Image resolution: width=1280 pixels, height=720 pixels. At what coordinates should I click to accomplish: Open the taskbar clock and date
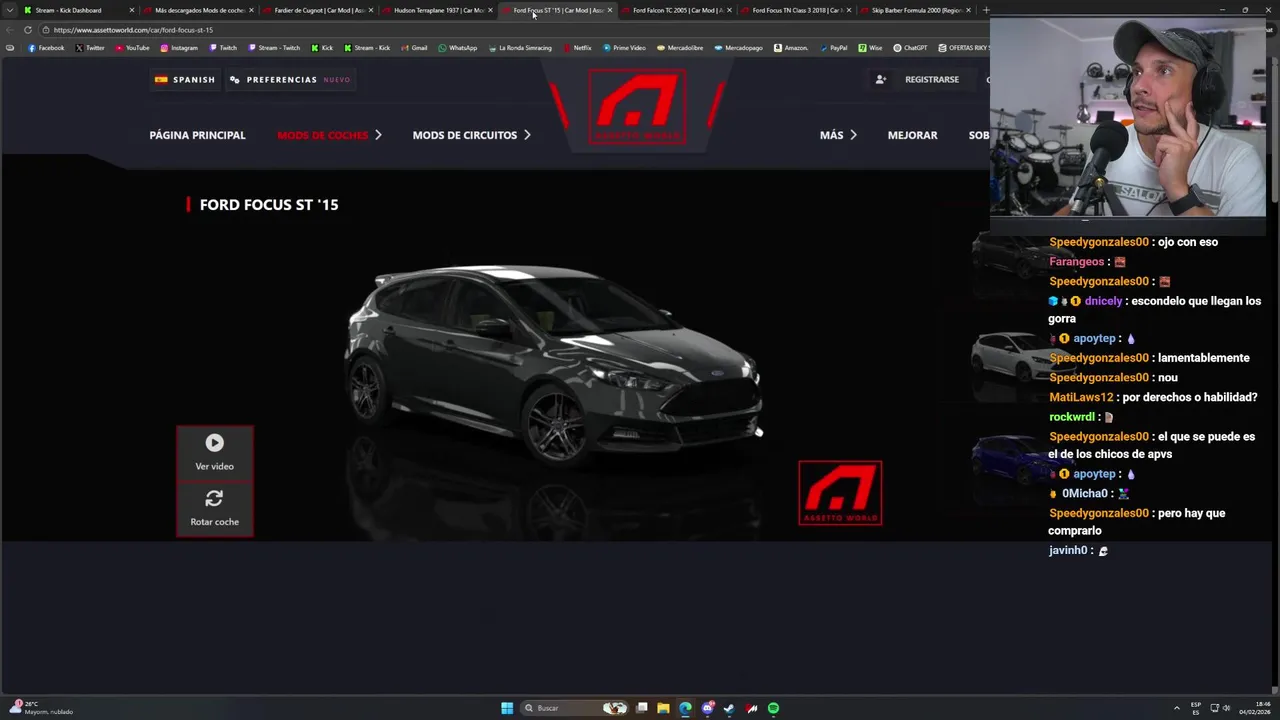1254,708
